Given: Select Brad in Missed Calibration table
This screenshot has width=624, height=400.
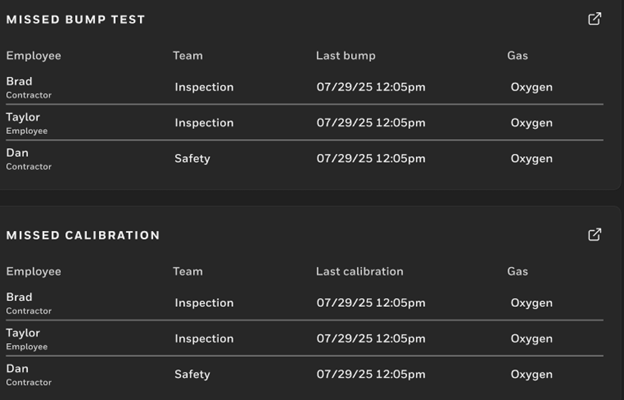Looking at the screenshot, I should 19,297.
